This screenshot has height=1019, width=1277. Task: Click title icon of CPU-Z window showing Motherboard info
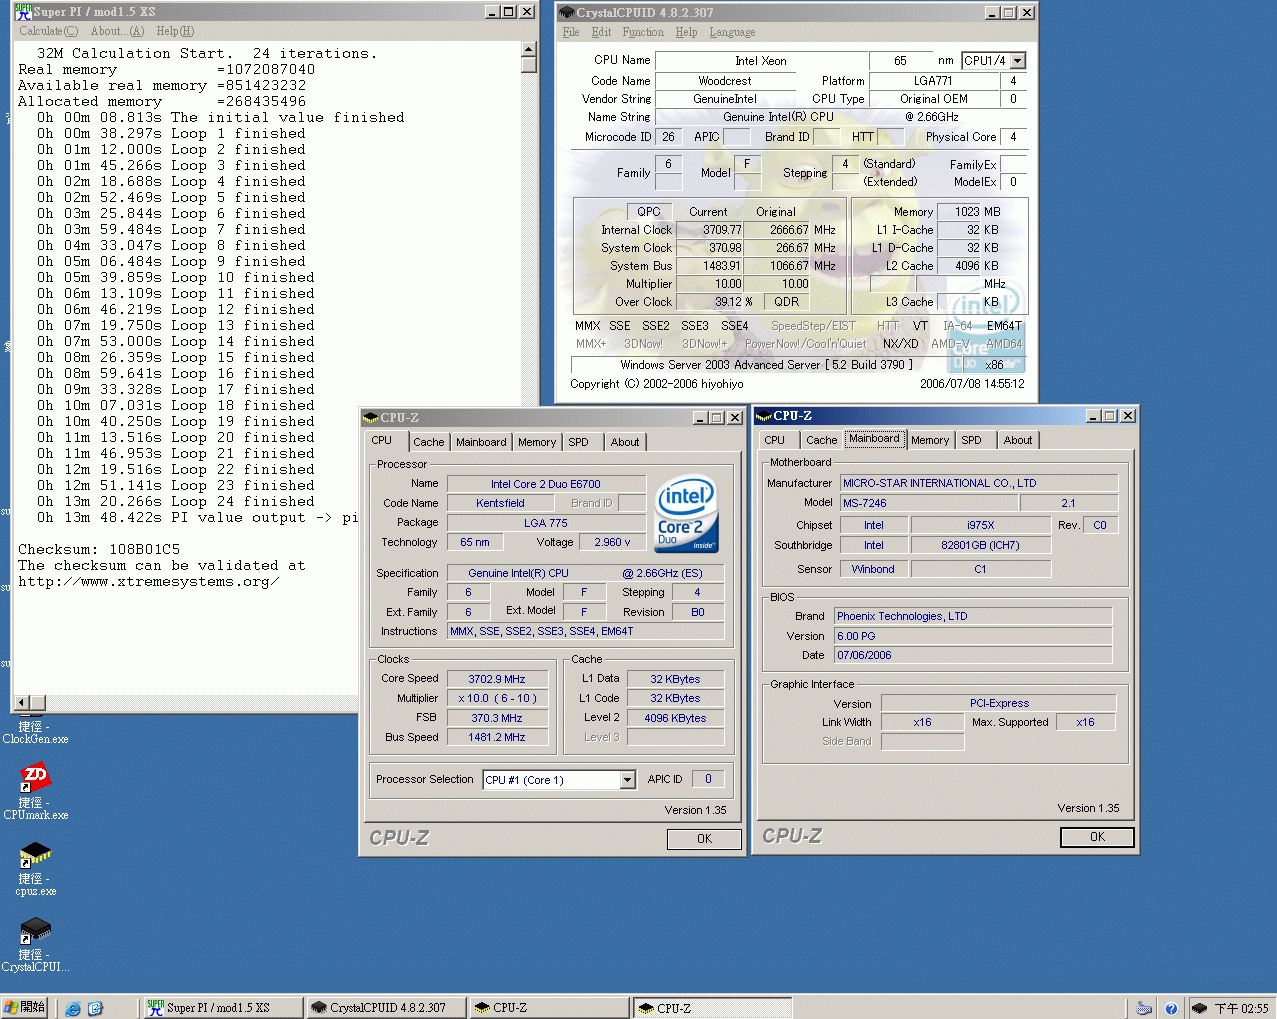click(x=764, y=416)
